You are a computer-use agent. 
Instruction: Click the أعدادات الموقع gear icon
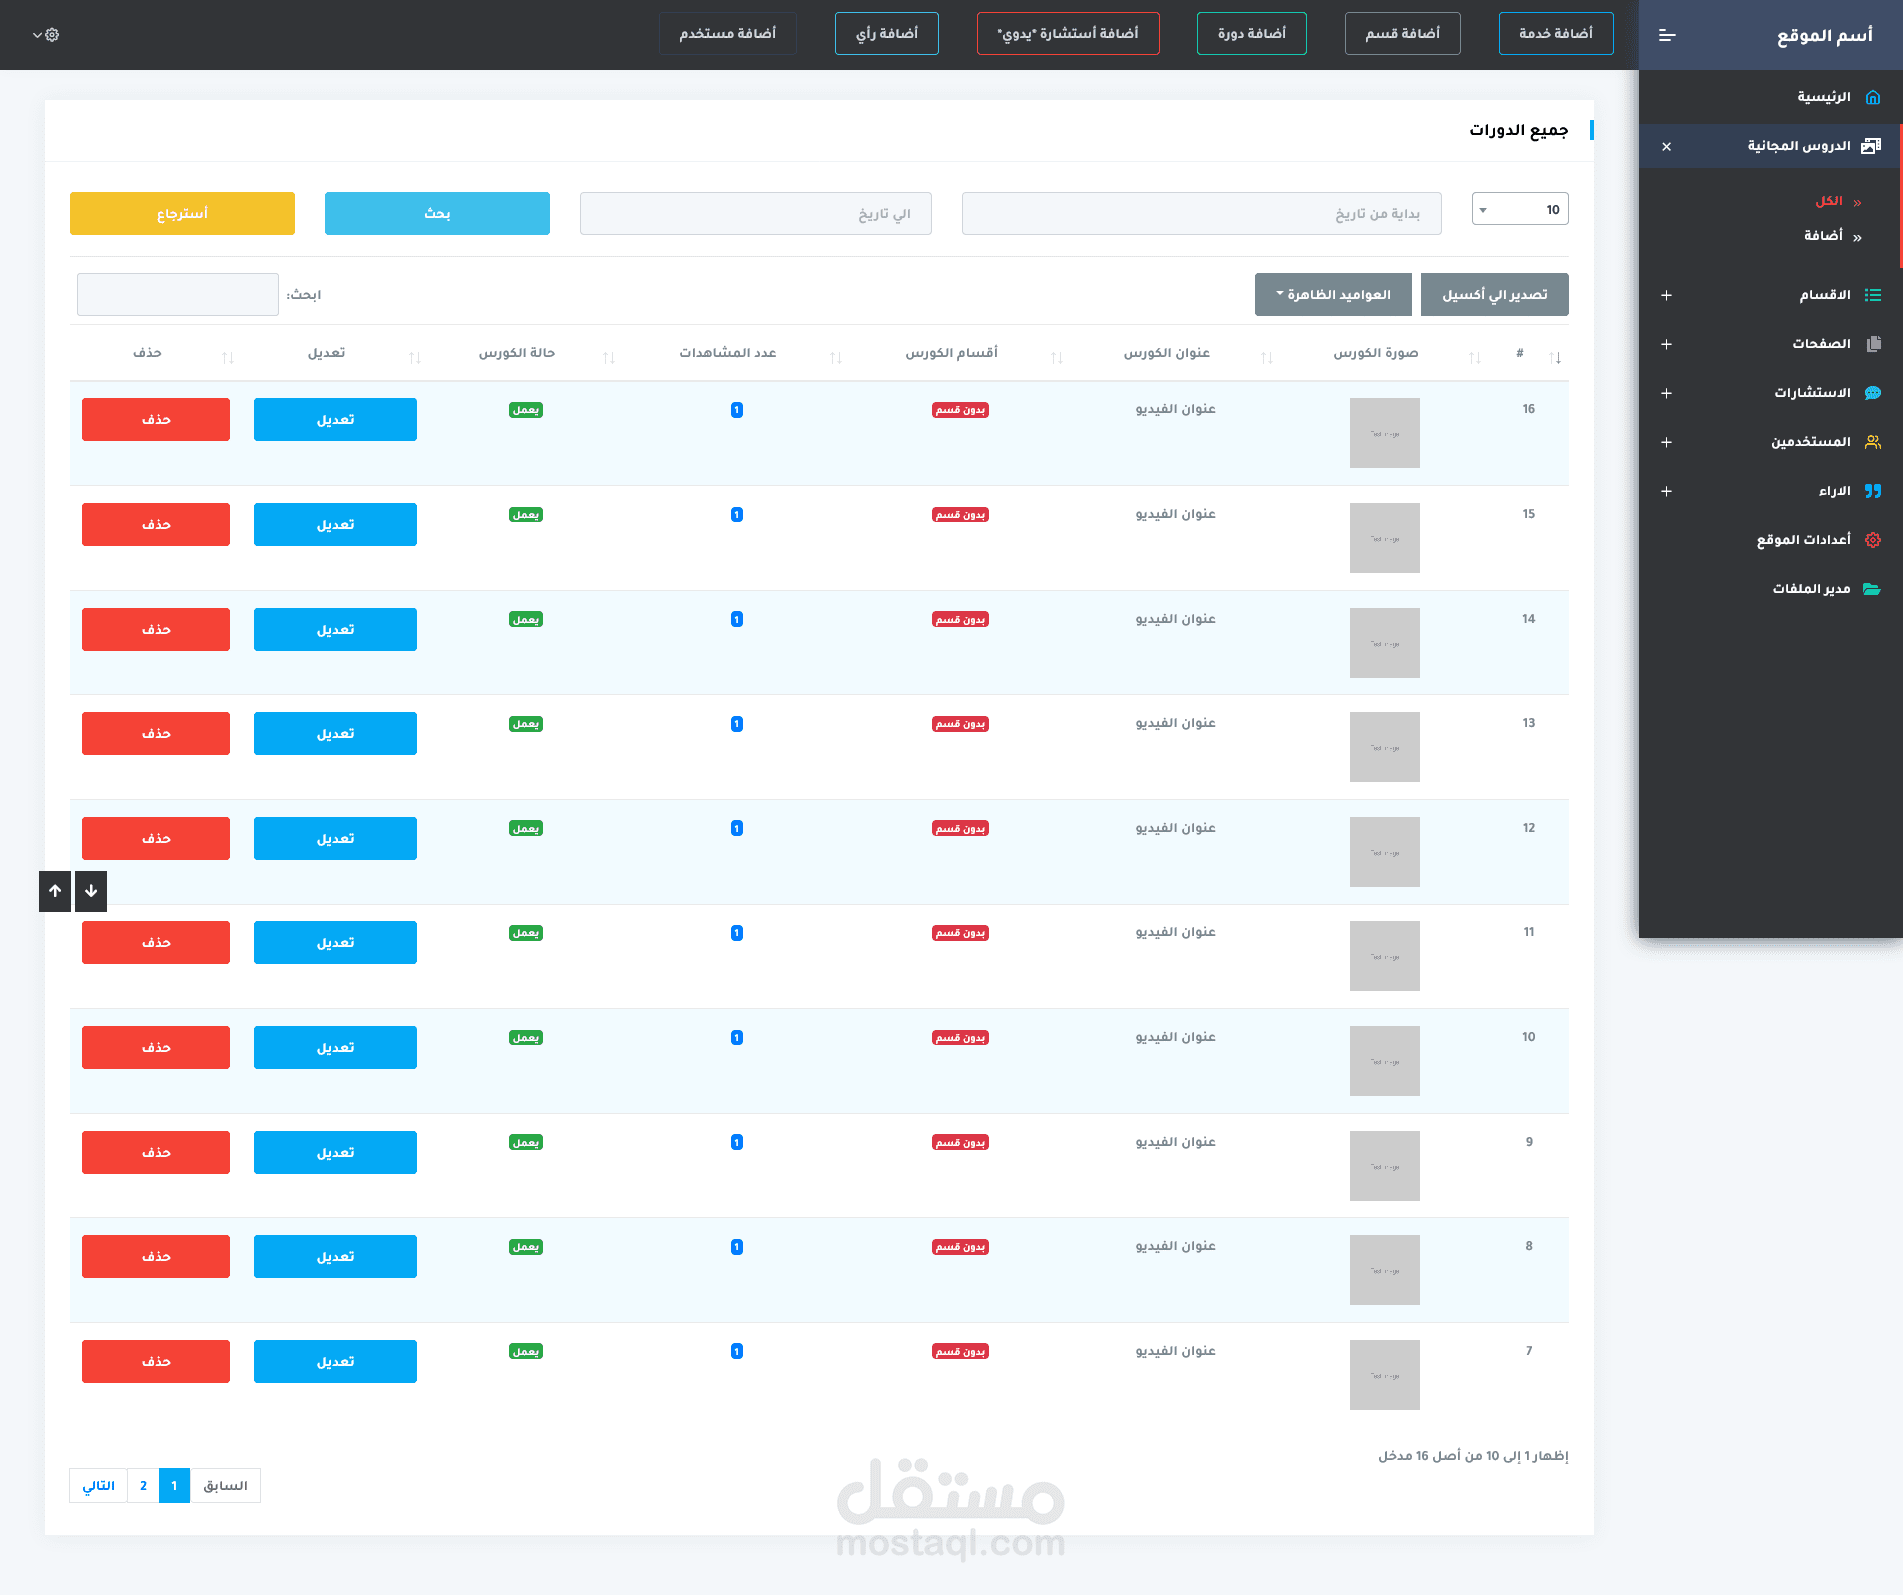pos(1873,540)
